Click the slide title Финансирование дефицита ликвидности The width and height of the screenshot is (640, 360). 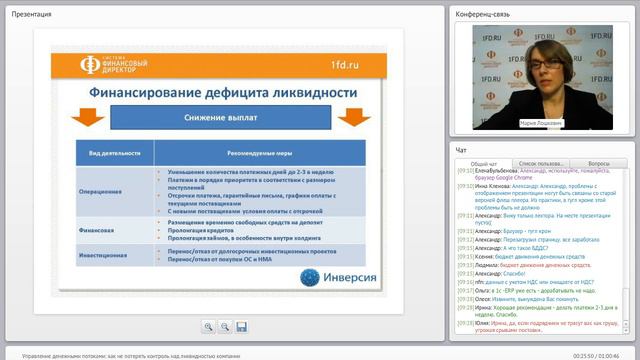tap(223, 92)
